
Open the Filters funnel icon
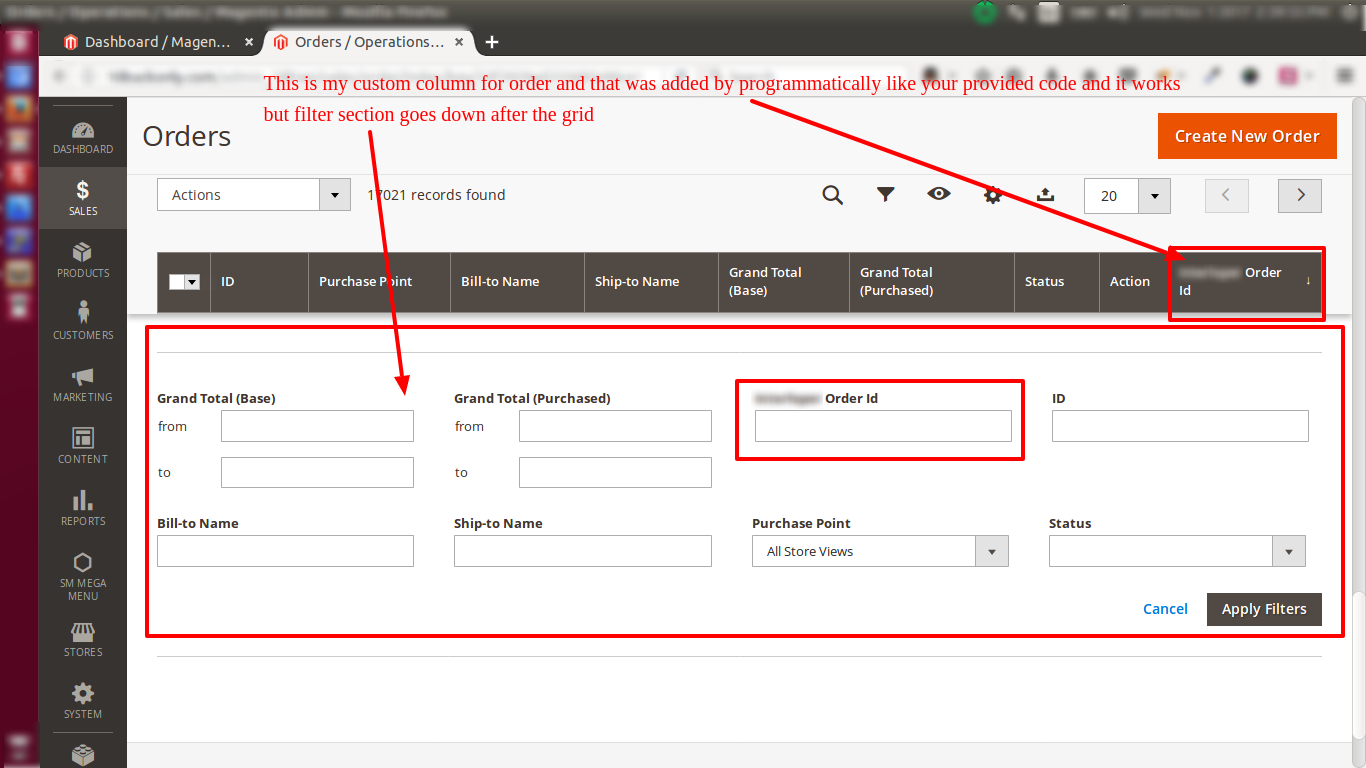point(886,195)
